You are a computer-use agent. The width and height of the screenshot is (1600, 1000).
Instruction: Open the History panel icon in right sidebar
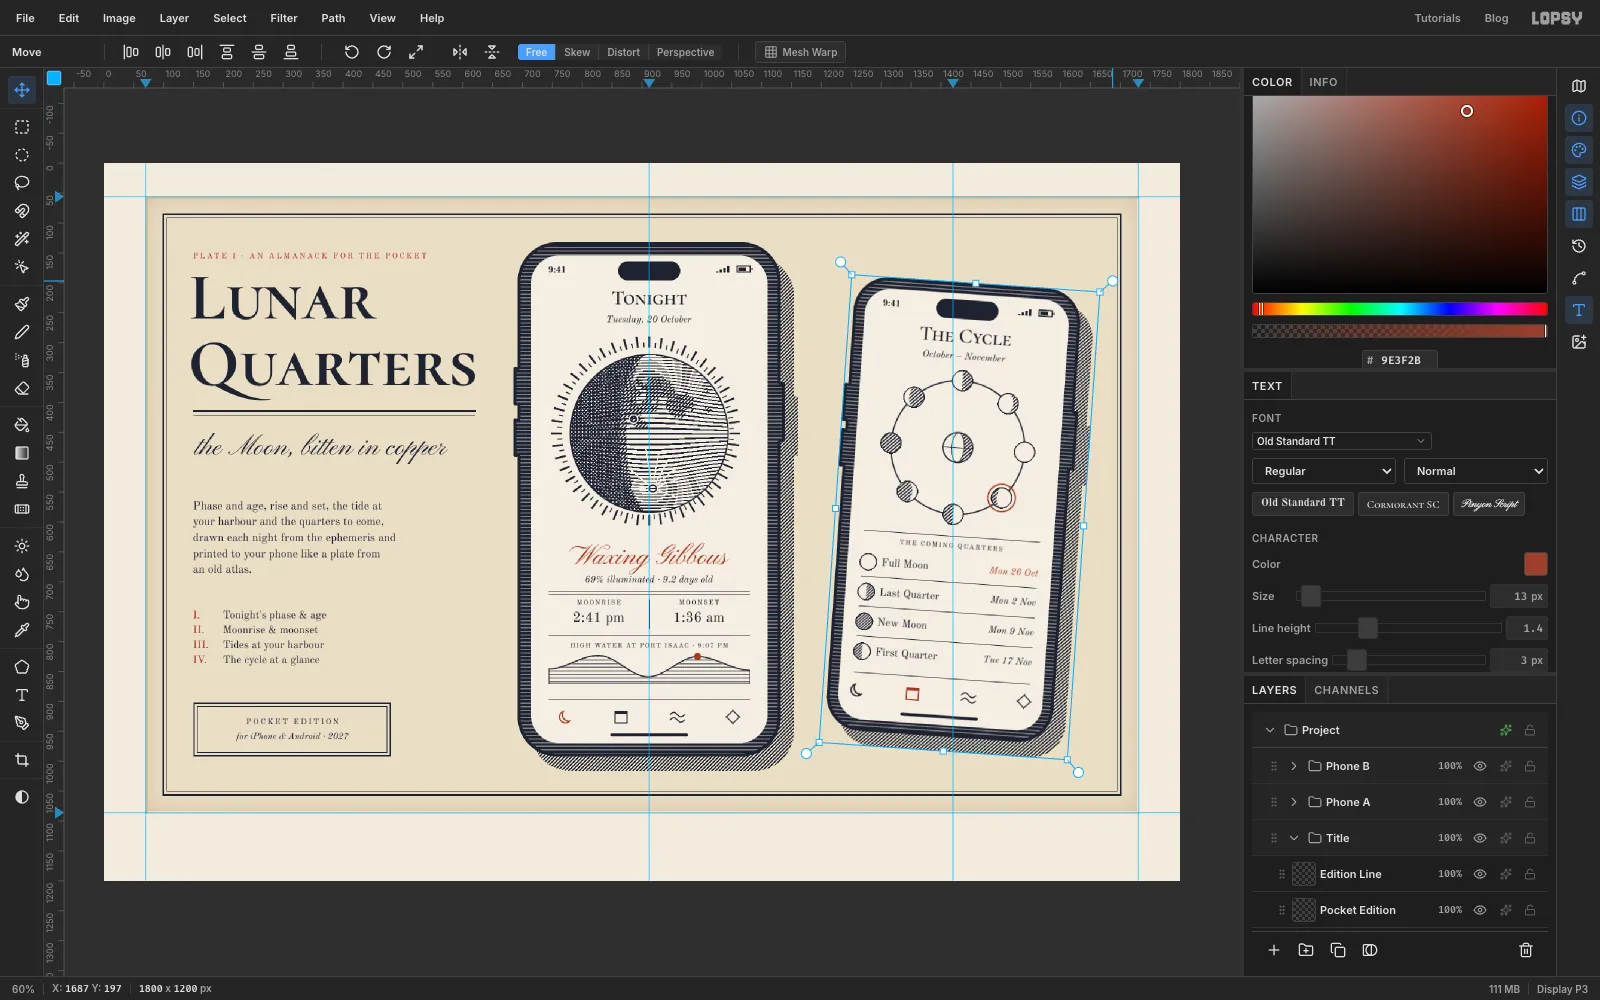click(x=1579, y=246)
